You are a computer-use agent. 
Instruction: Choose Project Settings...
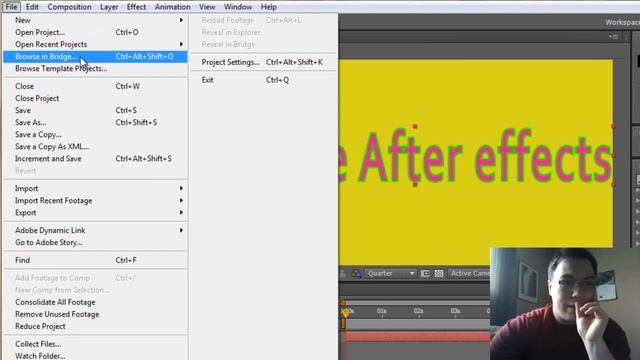[x=263, y=62]
